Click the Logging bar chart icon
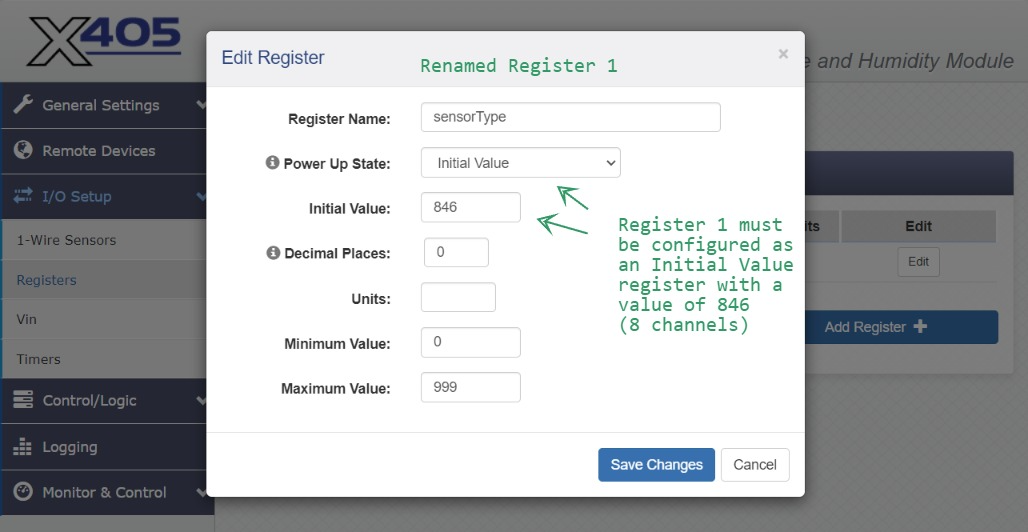 coord(23,447)
